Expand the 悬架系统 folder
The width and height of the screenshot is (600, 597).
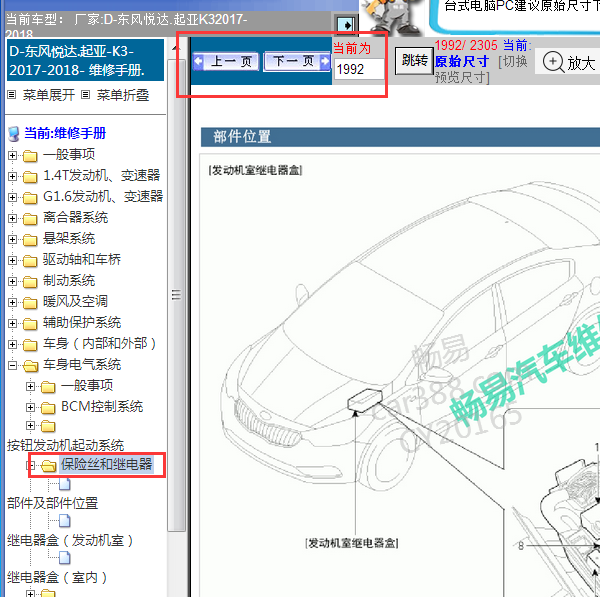click(12, 240)
